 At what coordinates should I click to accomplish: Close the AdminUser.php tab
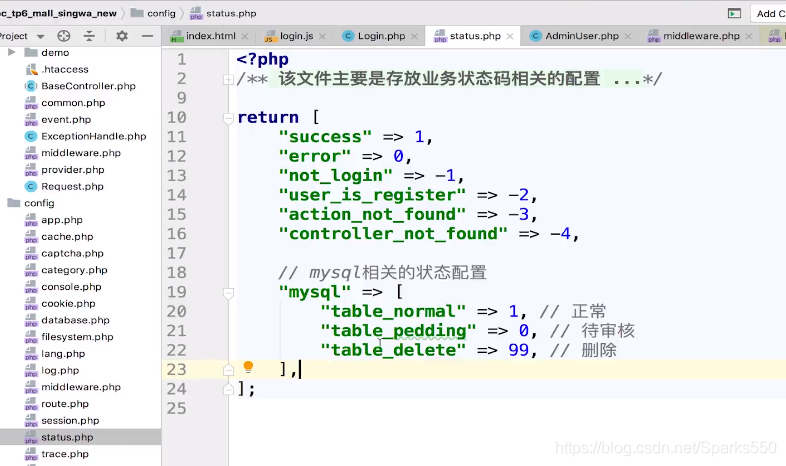(628, 36)
